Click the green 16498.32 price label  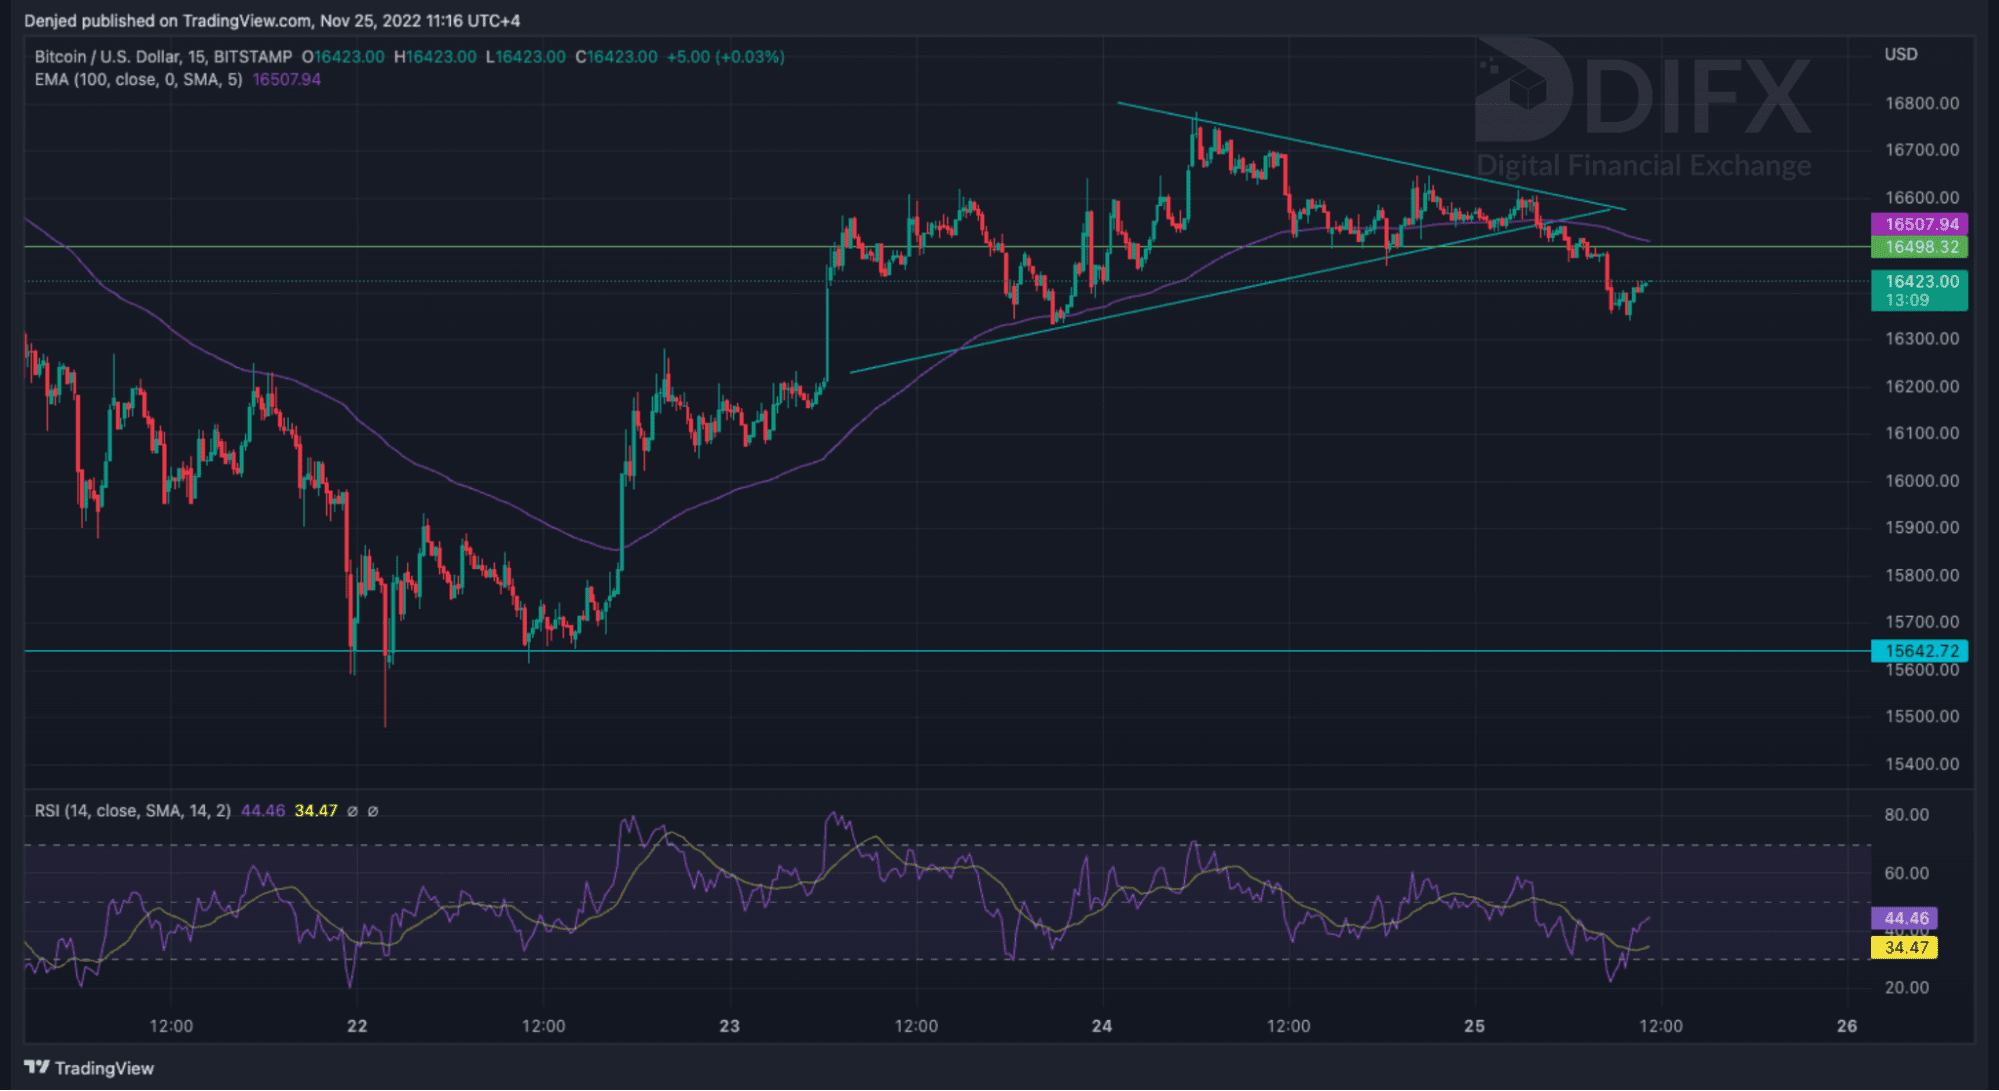point(1919,247)
